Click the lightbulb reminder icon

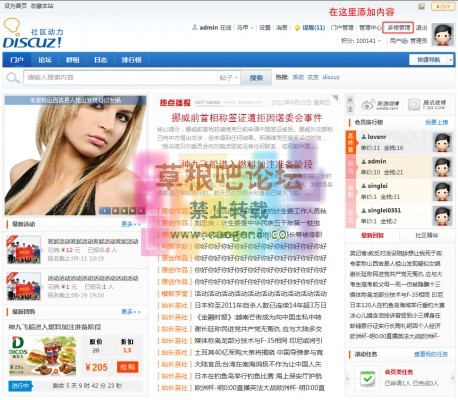point(297,28)
